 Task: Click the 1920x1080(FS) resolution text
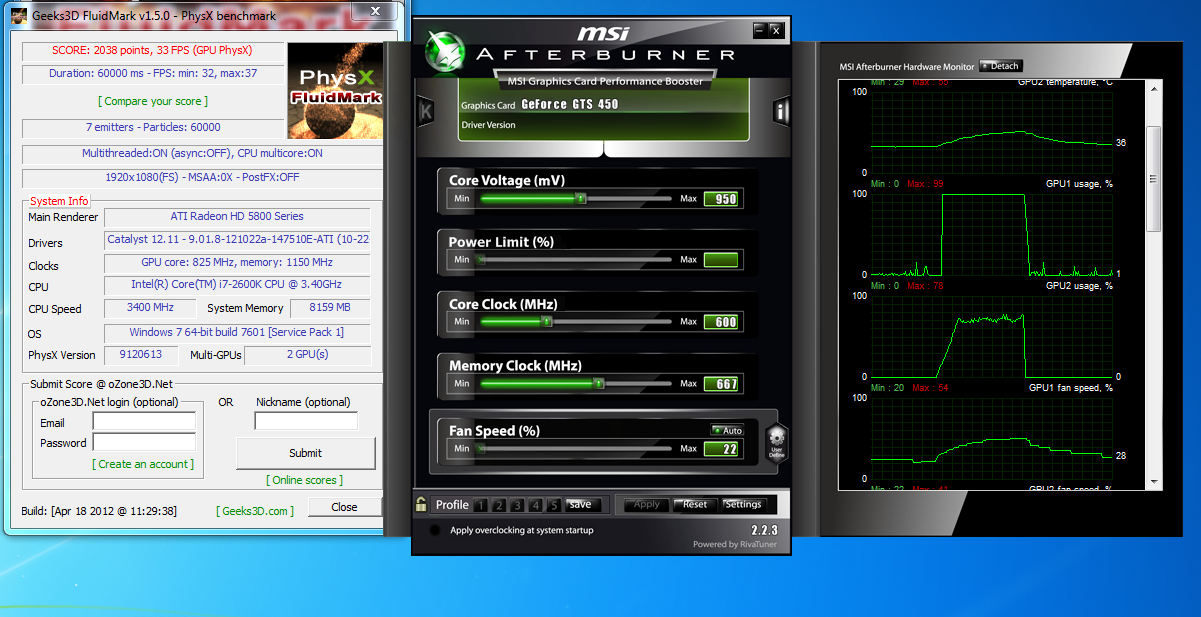(x=202, y=177)
